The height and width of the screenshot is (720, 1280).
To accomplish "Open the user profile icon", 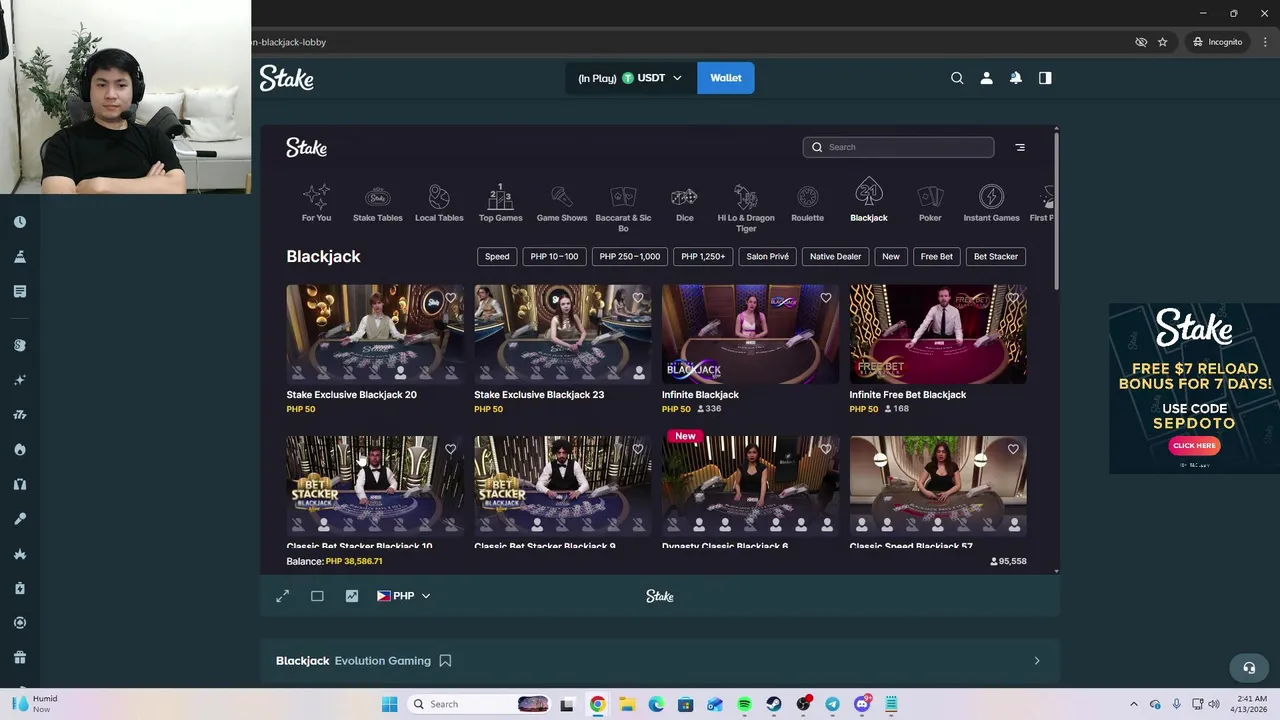I will tap(986, 78).
